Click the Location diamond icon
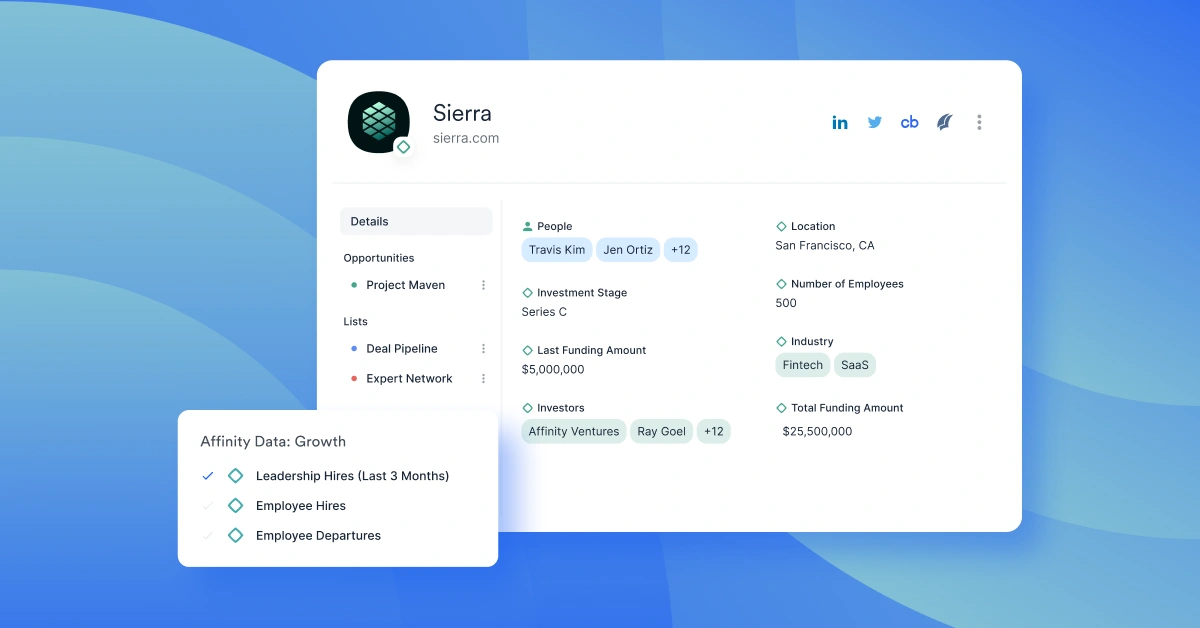 [782, 227]
